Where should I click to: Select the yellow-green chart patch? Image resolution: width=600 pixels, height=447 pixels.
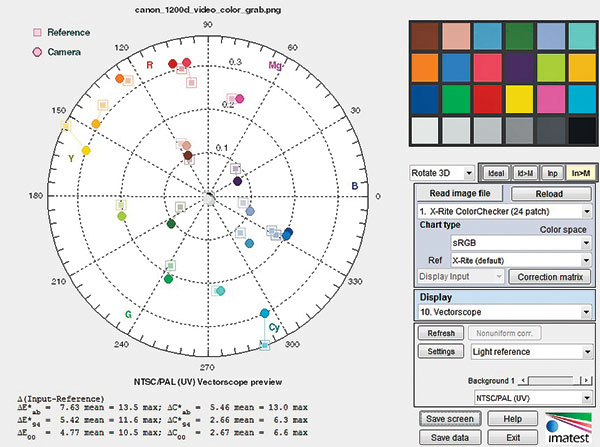coord(551,68)
